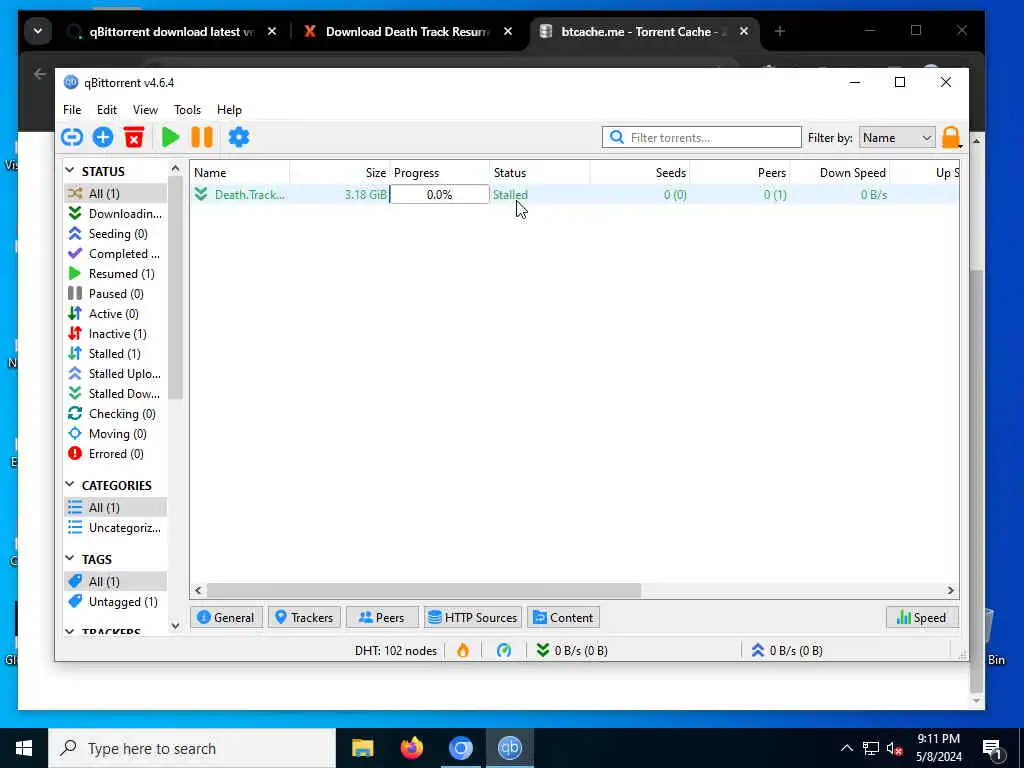Select the Checking (0) filter

(x=116, y=413)
